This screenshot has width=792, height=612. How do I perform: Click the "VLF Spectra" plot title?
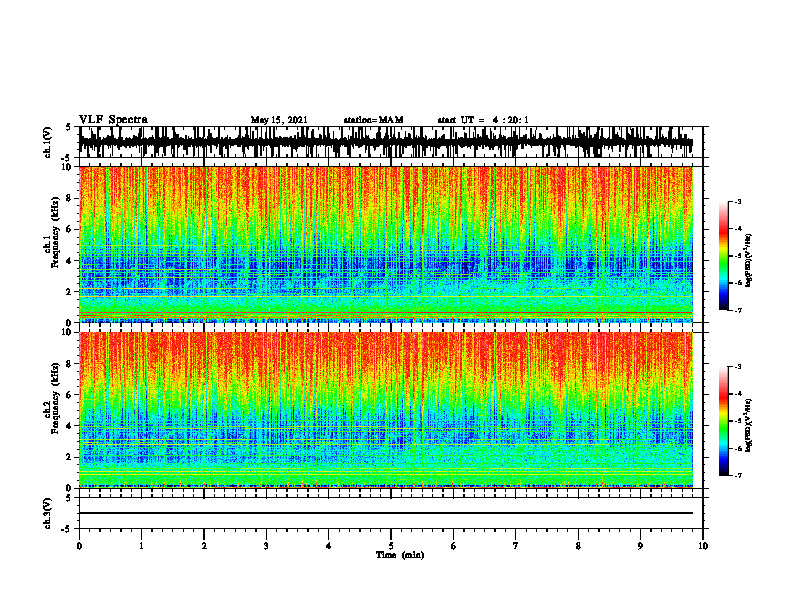click(x=113, y=120)
